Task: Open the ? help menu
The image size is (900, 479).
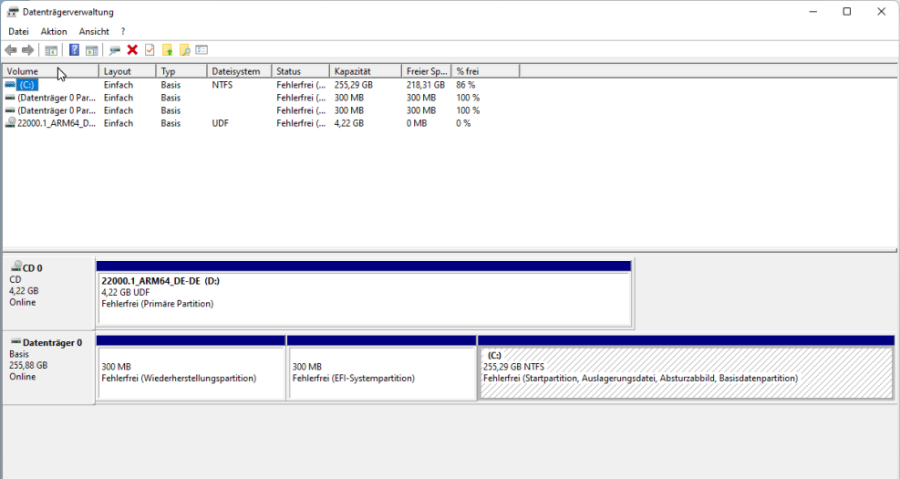Action: point(123,32)
